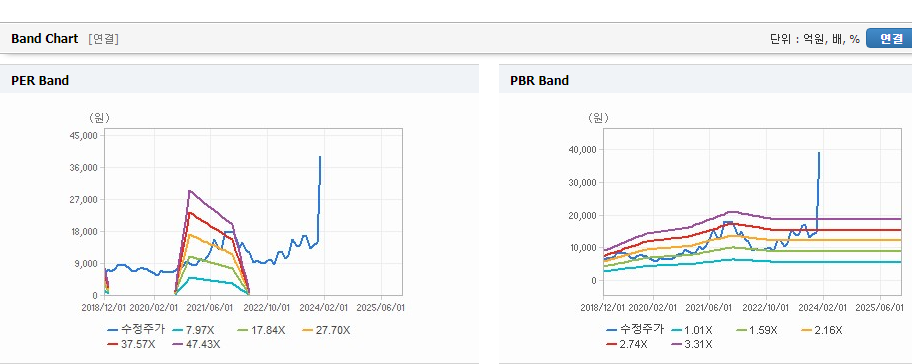Toggle the 1.01X legend series
This screenshot has width=912, height=364.
tap(691, 330)
